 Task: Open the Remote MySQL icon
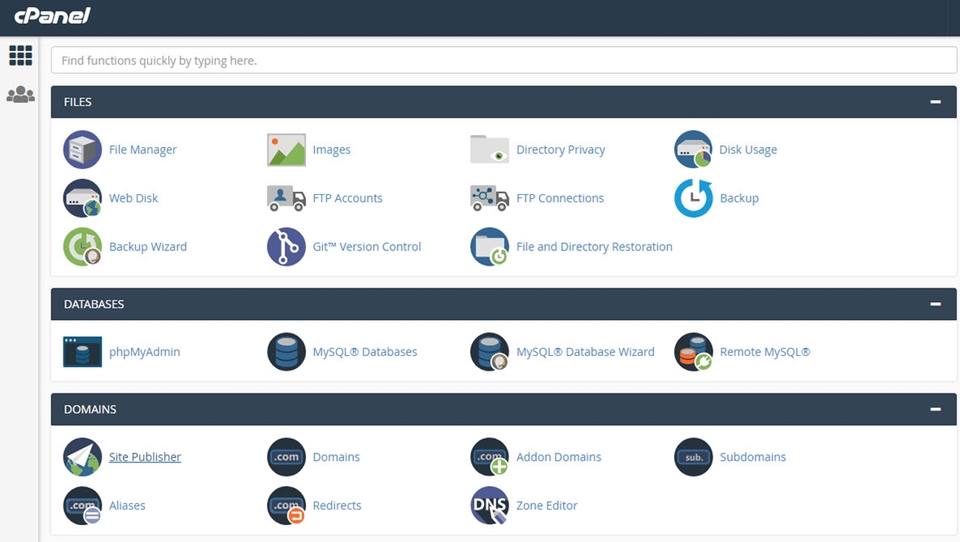click(x=693, y=352)
